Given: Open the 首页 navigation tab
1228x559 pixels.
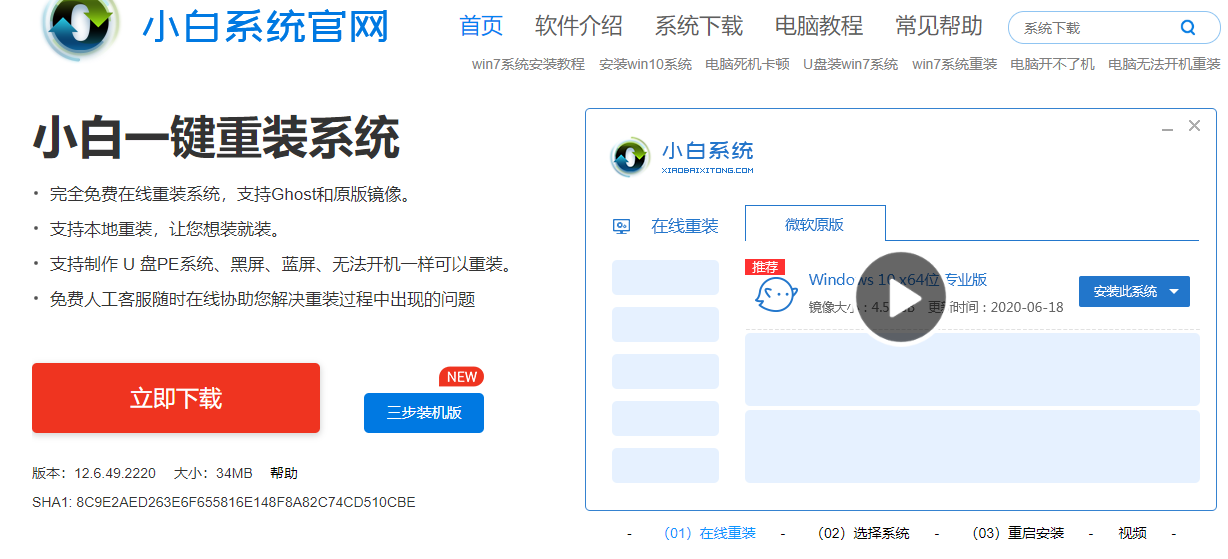Looking at the screenshot, I should (481, 26).
